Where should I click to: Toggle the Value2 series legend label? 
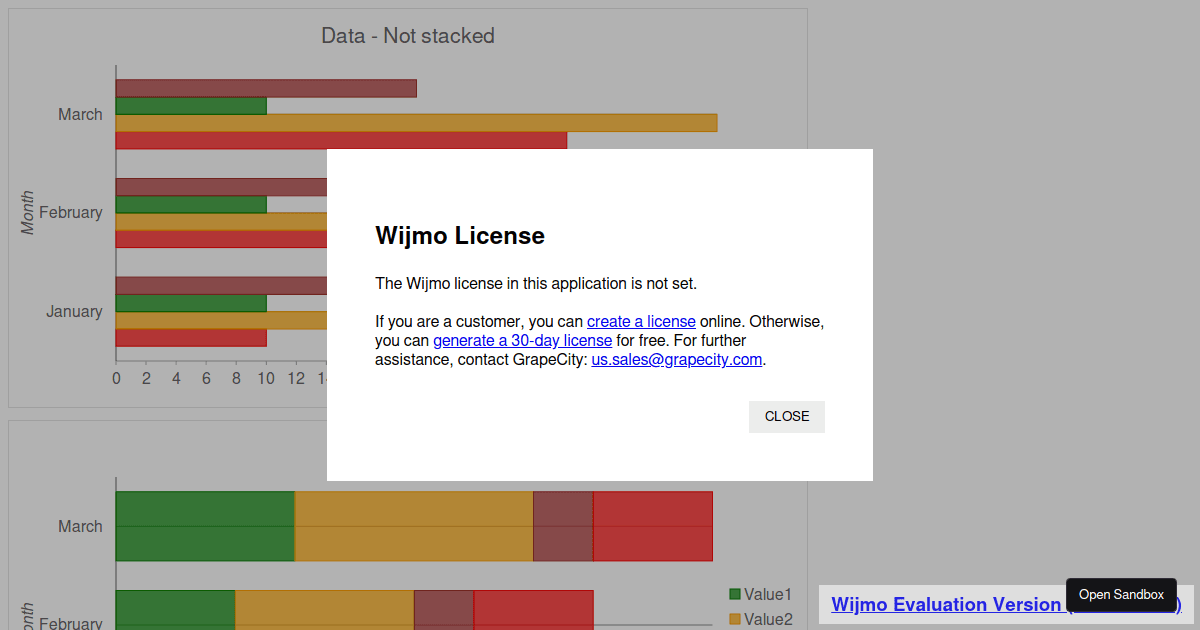click(768, 620)
